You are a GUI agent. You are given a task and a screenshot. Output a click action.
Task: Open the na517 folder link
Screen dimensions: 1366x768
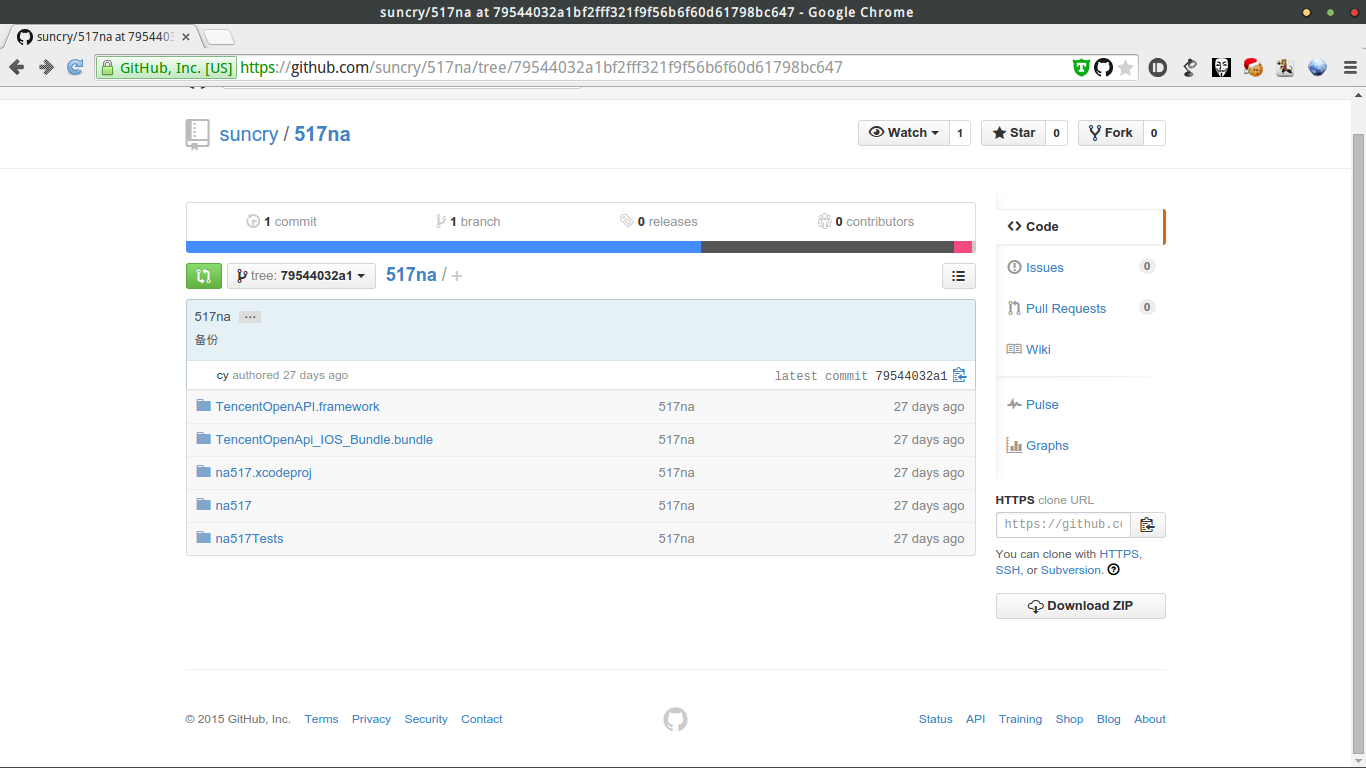[x=233, y=505]
